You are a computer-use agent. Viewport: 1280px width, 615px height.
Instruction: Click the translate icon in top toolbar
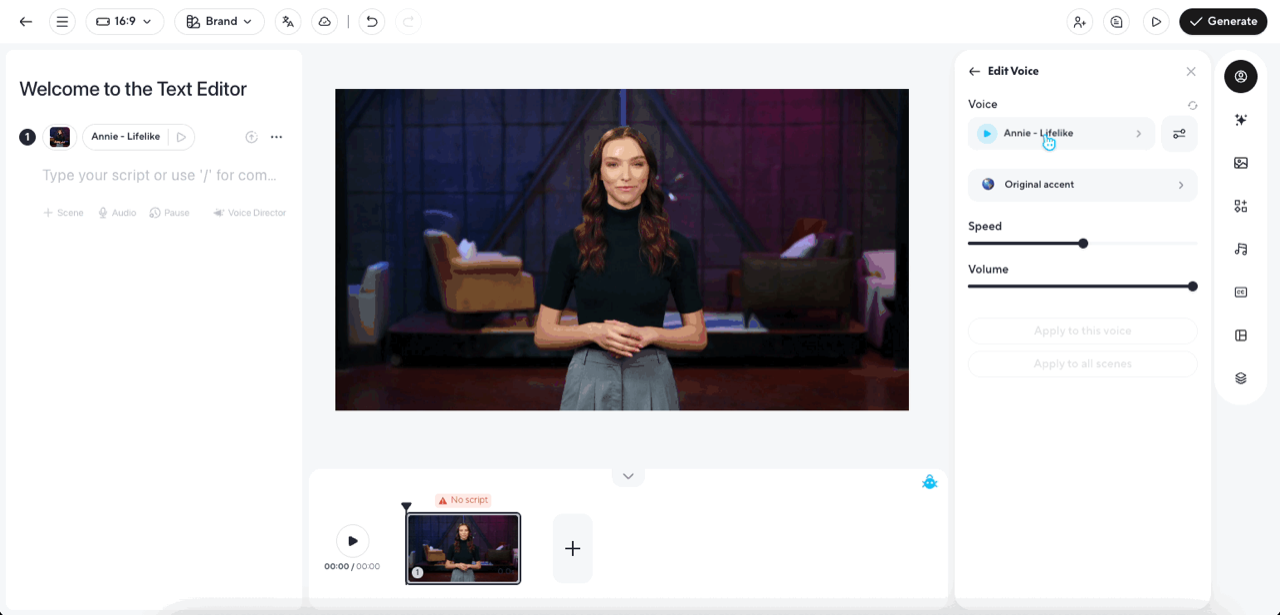288,21
